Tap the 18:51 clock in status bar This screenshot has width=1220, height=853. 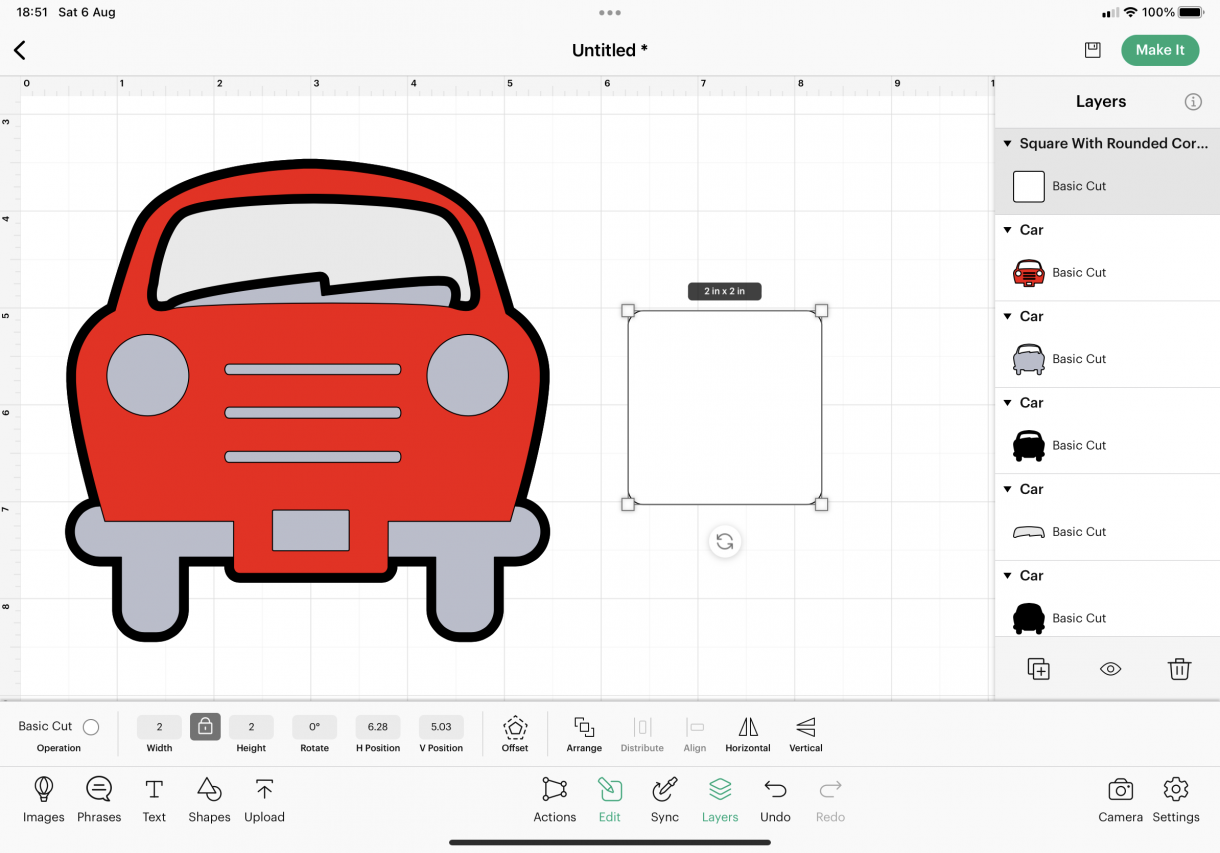[x=33, y=13]
